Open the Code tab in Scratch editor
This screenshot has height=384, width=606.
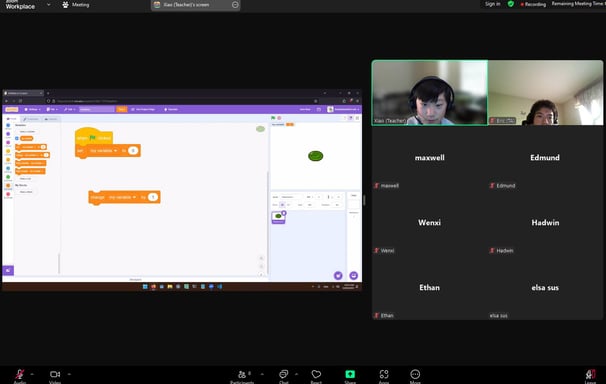[11, 119]
